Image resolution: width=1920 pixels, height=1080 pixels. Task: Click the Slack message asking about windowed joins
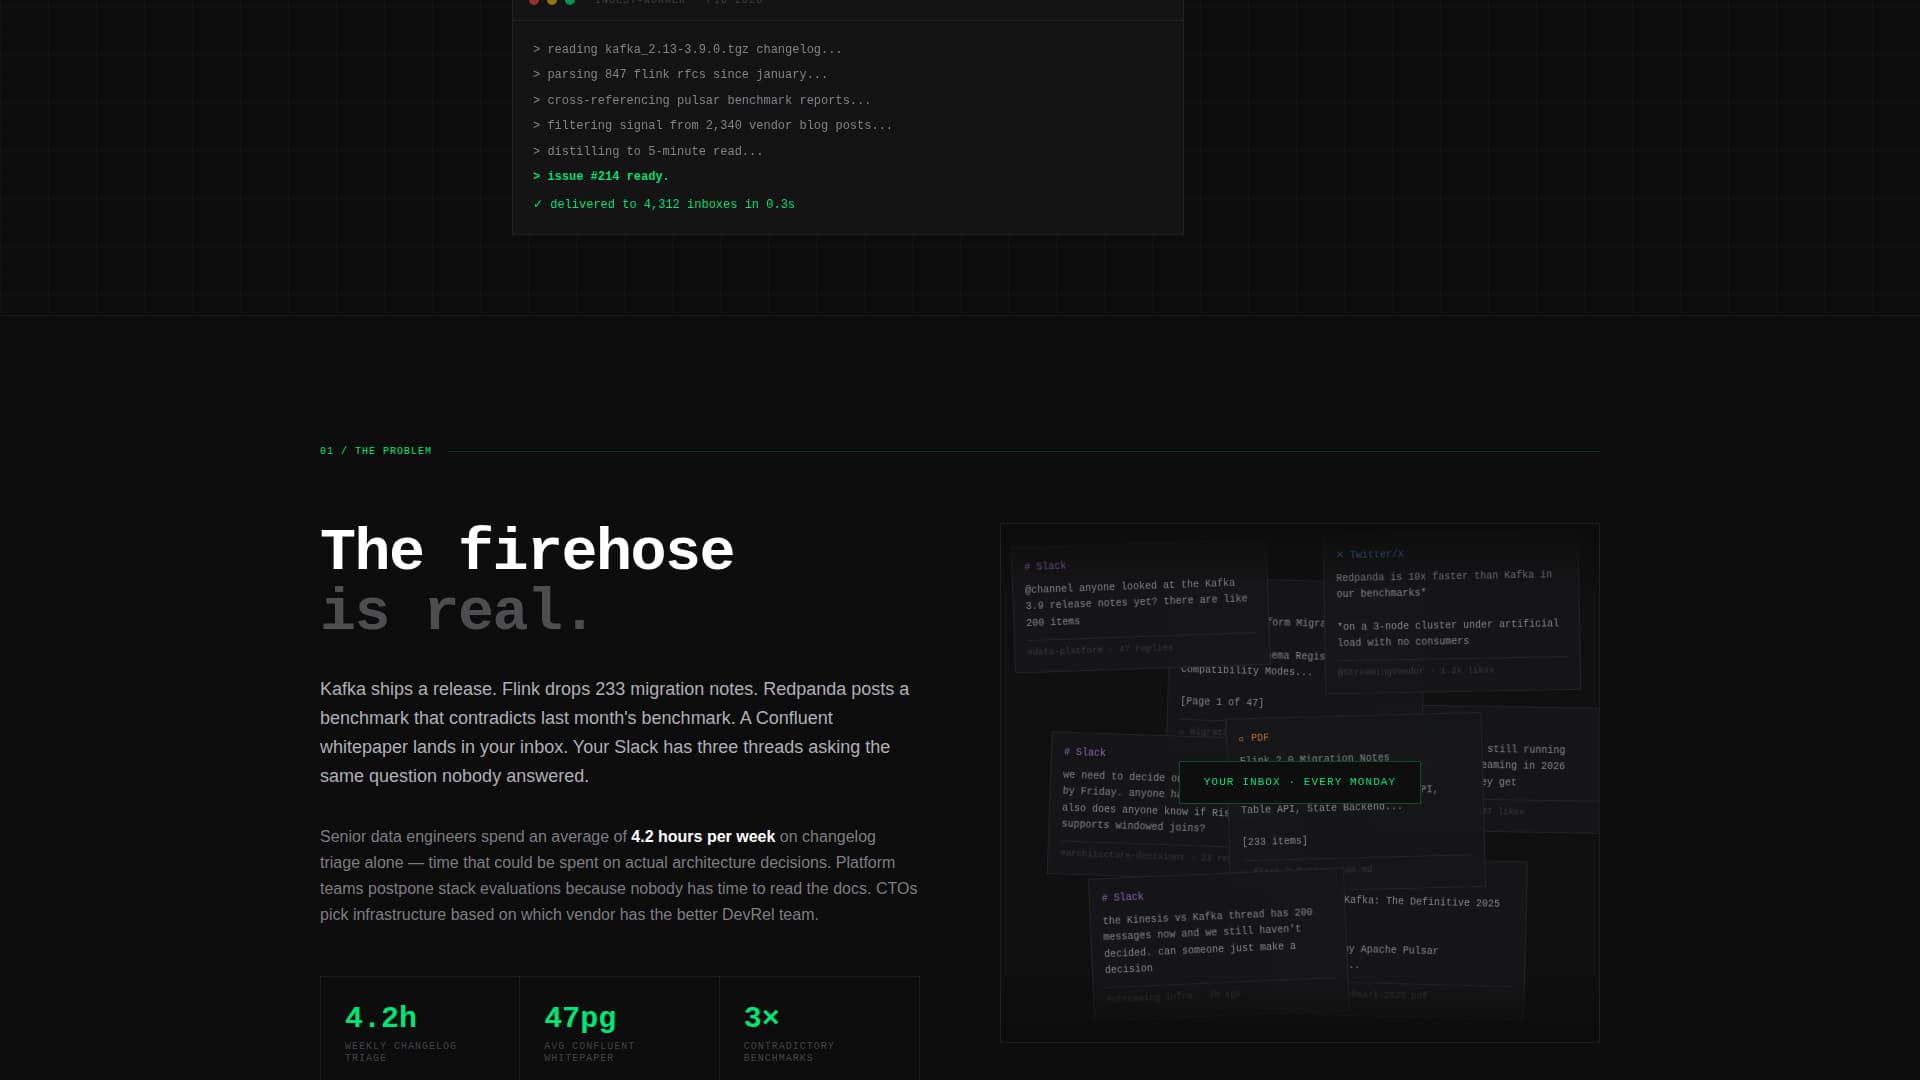click(x=1144, y=801)
